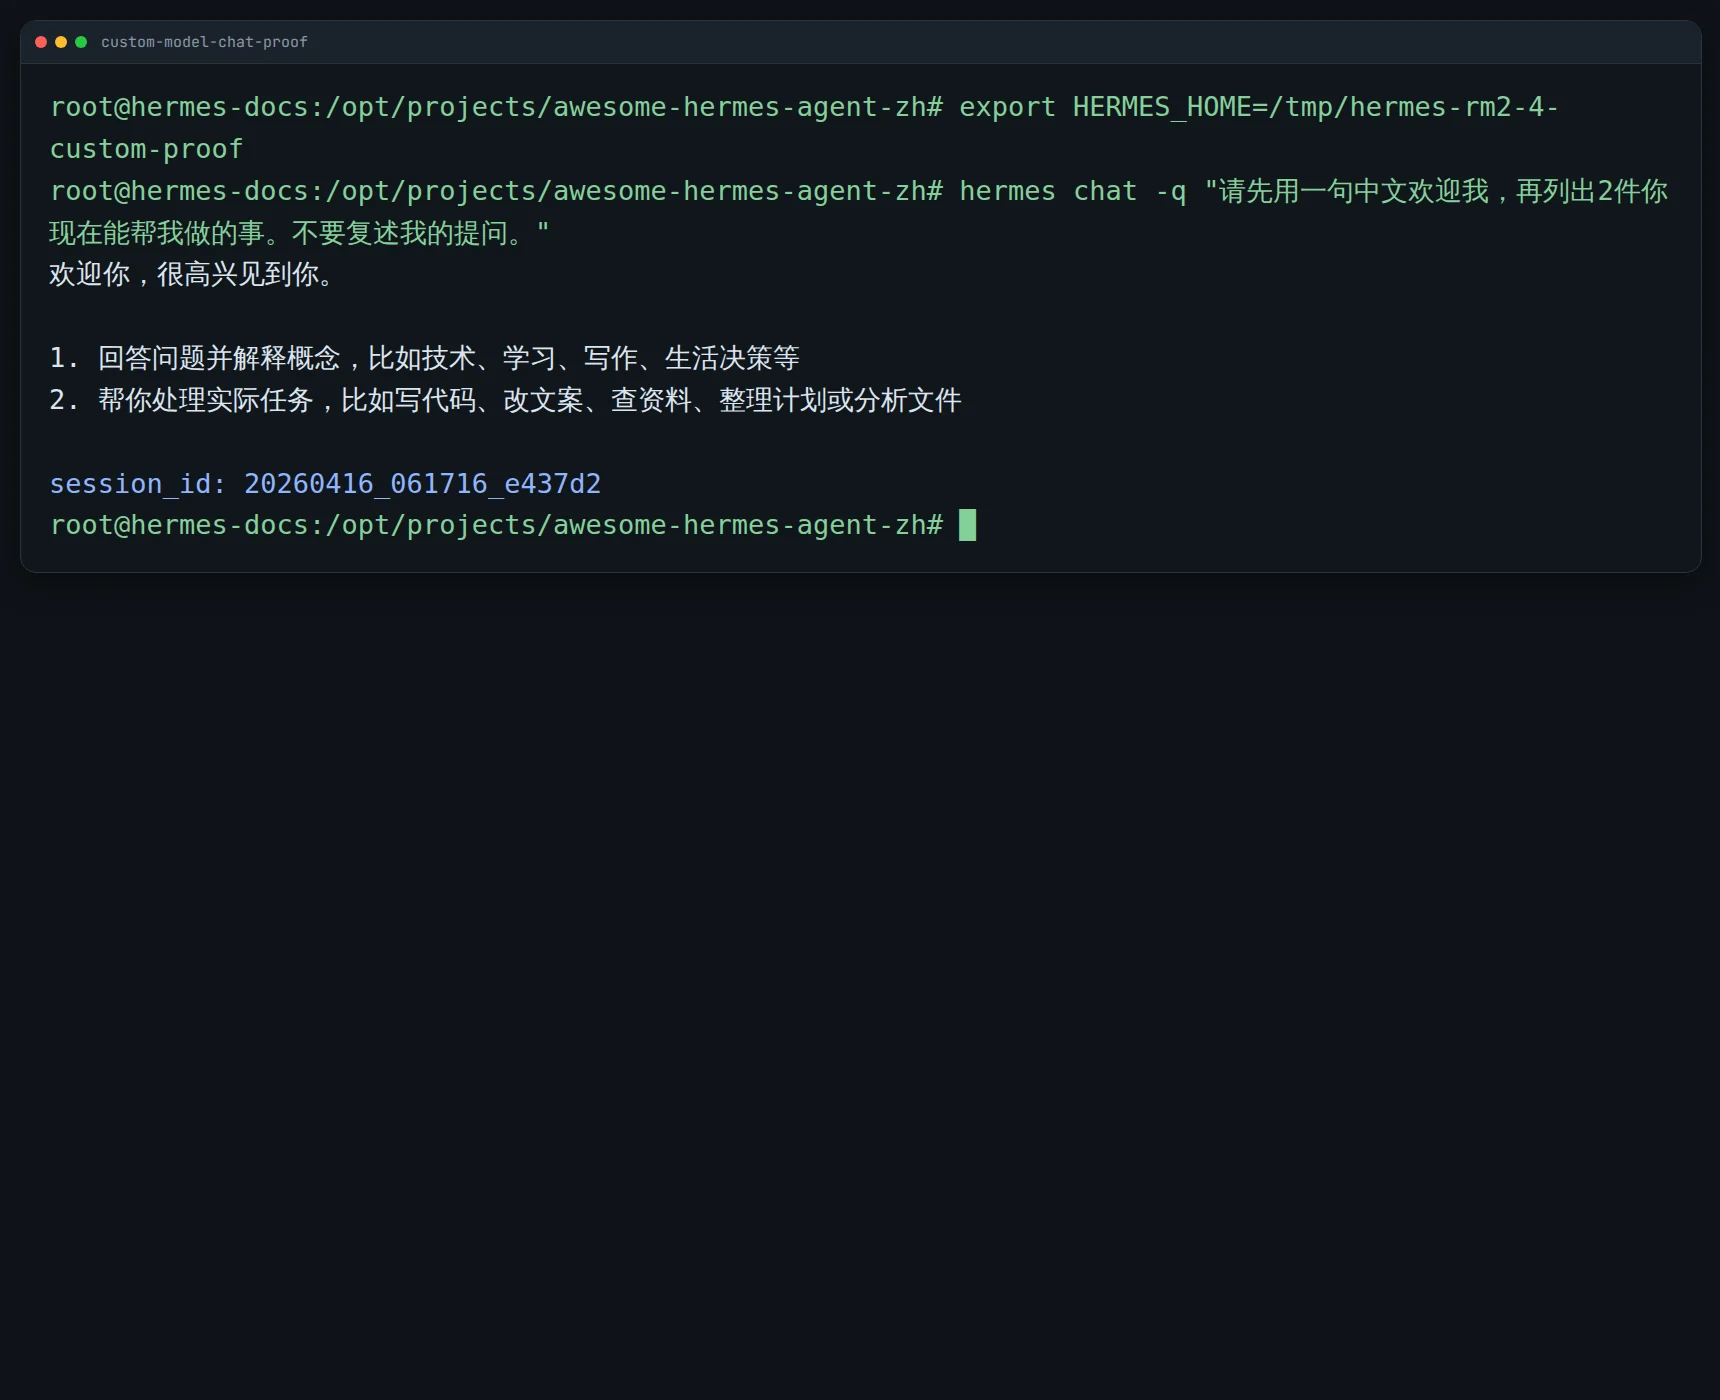This screenshot has height=1400, width=1720.
Task: Click the green maximize dot in title bar
Action: 81,42
